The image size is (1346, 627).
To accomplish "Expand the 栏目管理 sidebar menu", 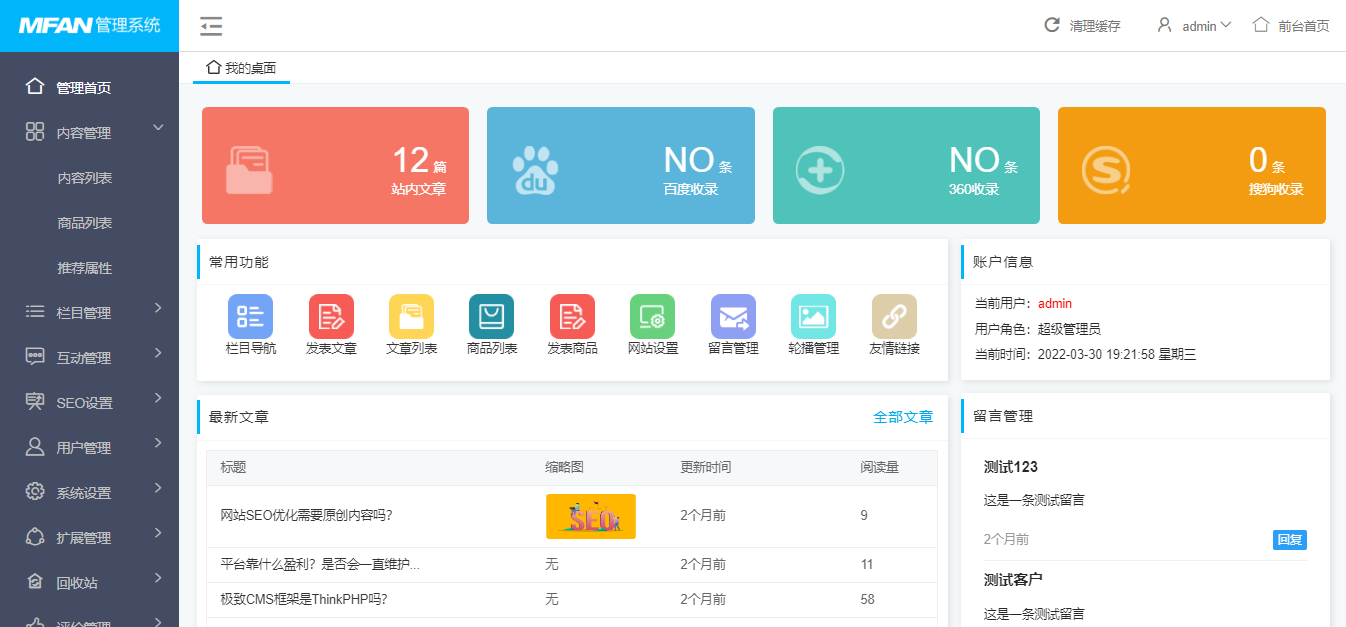I will (90, 313).
